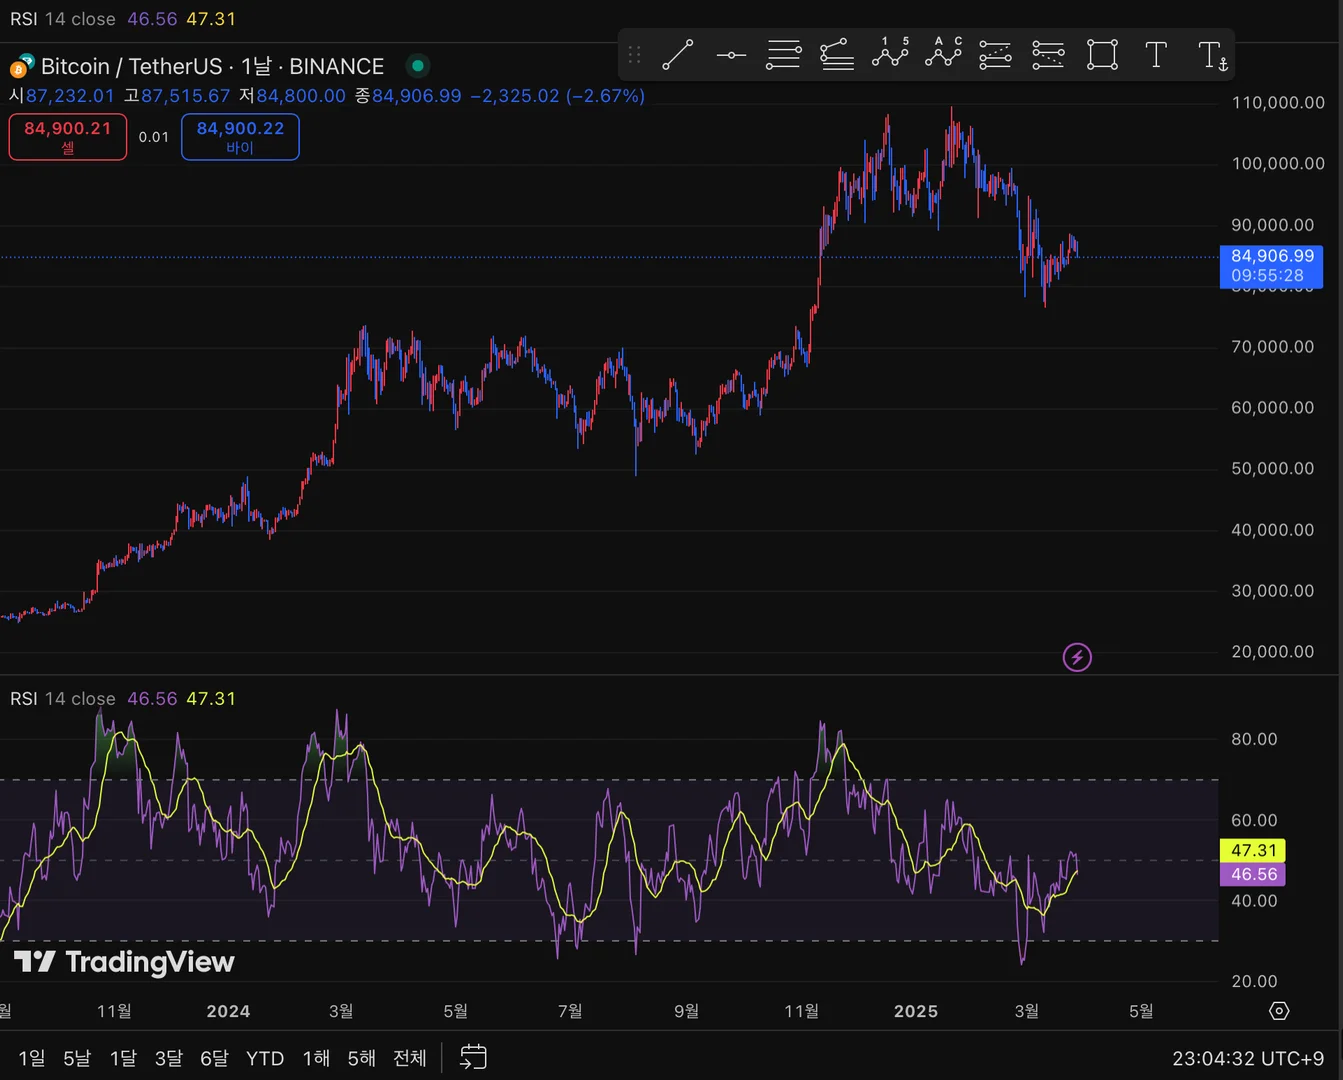
Task: Select the Horizontal Line tool
Action: coord(731,55)
